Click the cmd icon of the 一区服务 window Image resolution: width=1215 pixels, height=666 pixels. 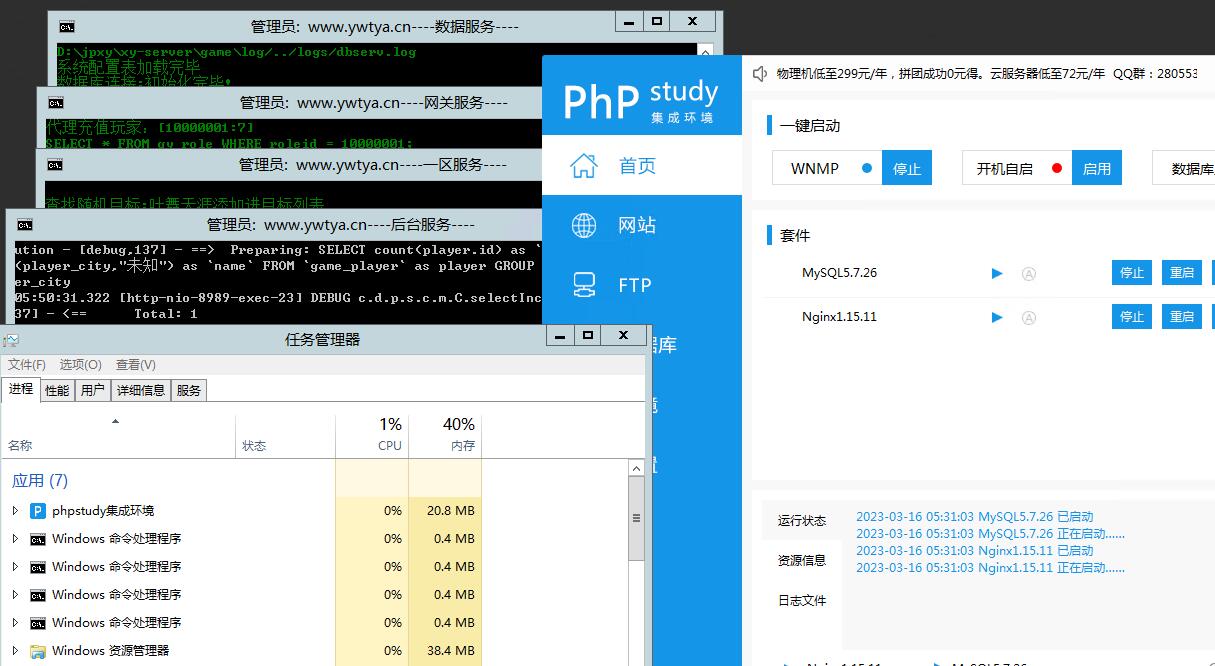56,164
